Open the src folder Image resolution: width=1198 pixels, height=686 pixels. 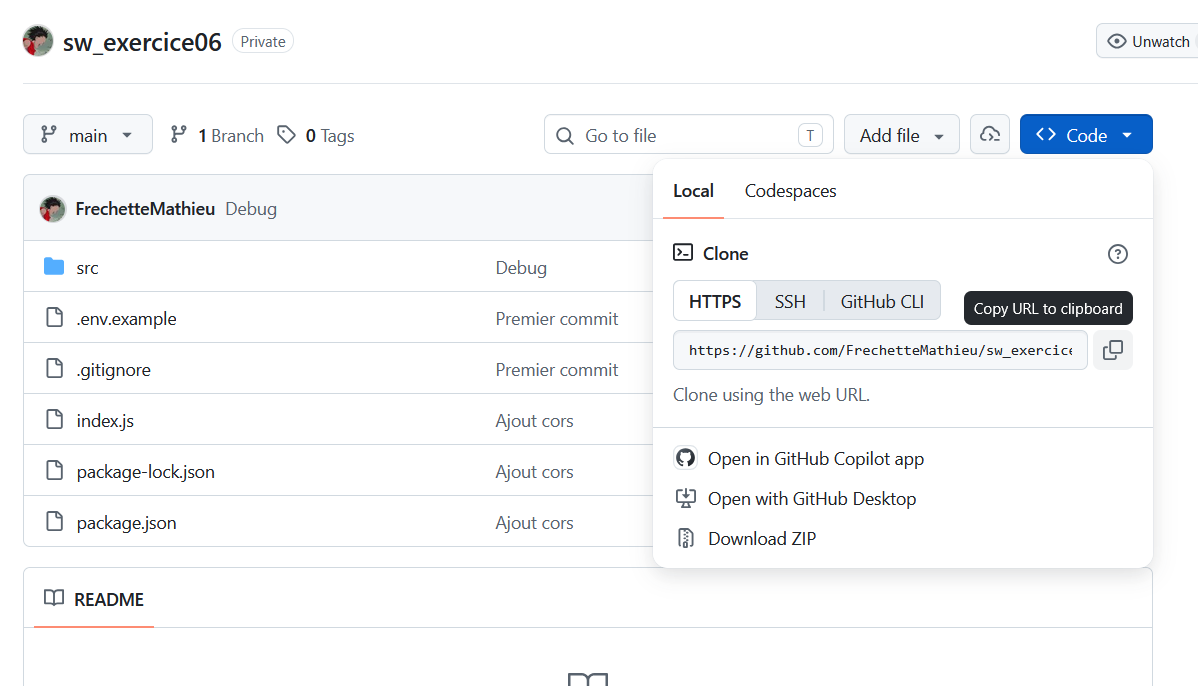87,267
